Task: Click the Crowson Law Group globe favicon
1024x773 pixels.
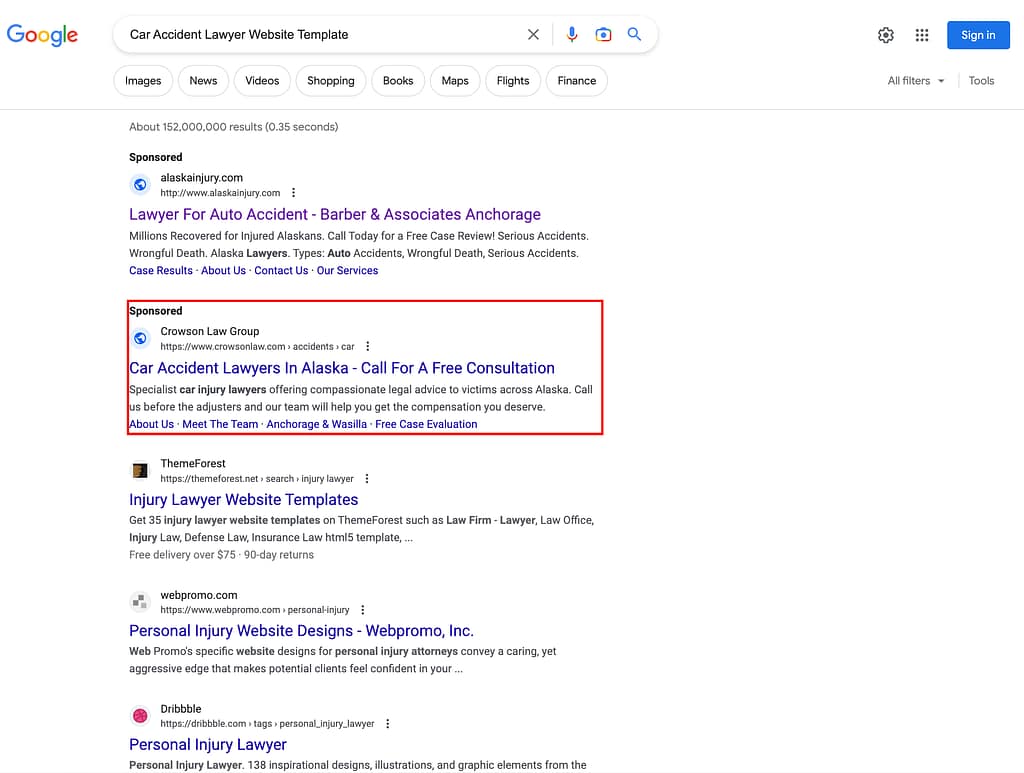Action: (x=140, y=338)
